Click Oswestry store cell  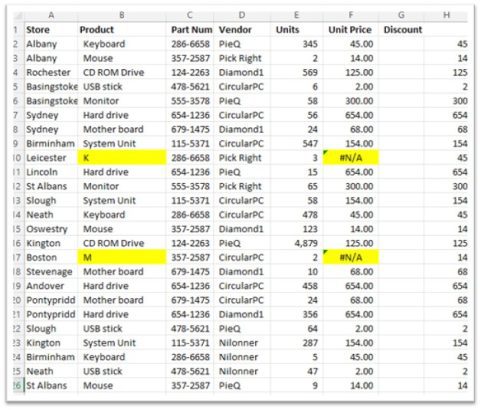51,229
